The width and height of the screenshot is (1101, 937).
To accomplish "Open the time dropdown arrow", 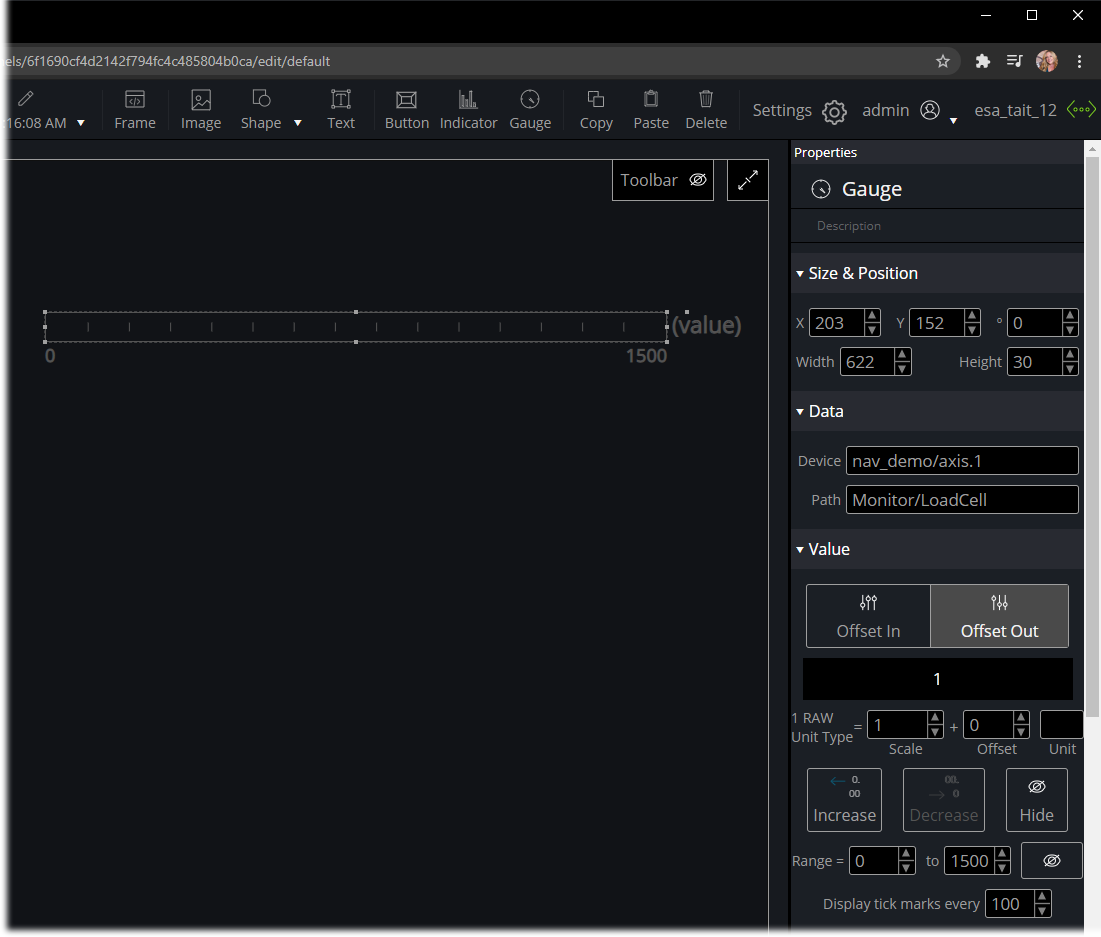I will click(x=81, y=123).
